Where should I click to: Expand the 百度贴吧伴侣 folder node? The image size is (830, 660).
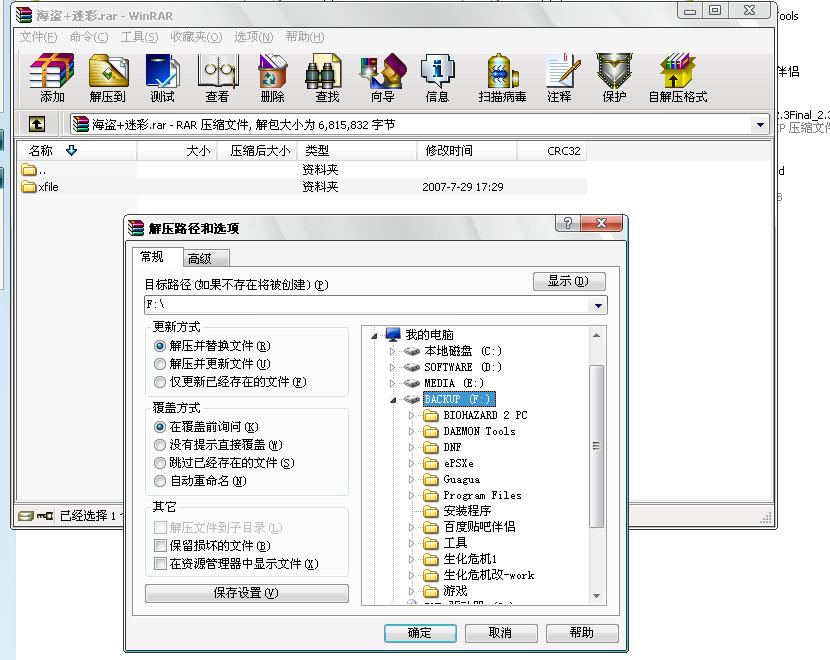point(411,527)
